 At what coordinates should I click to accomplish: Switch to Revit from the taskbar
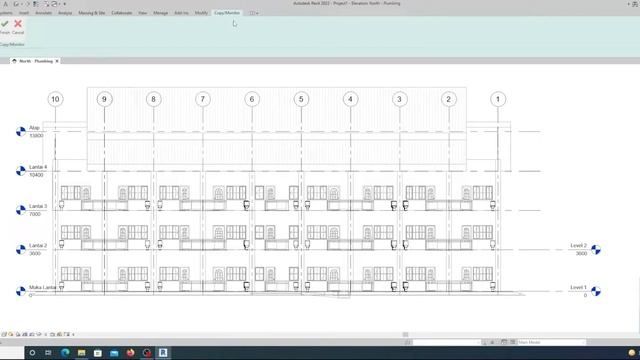coord(163,353)
